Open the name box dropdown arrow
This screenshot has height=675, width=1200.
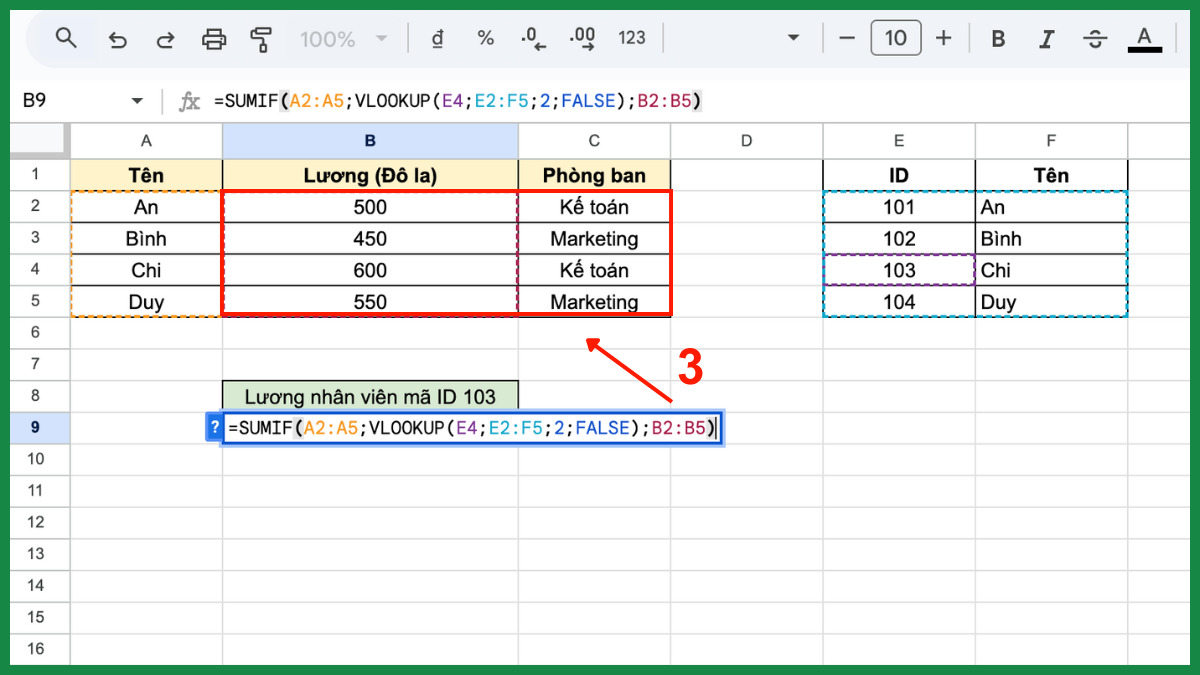coord(137,101)
